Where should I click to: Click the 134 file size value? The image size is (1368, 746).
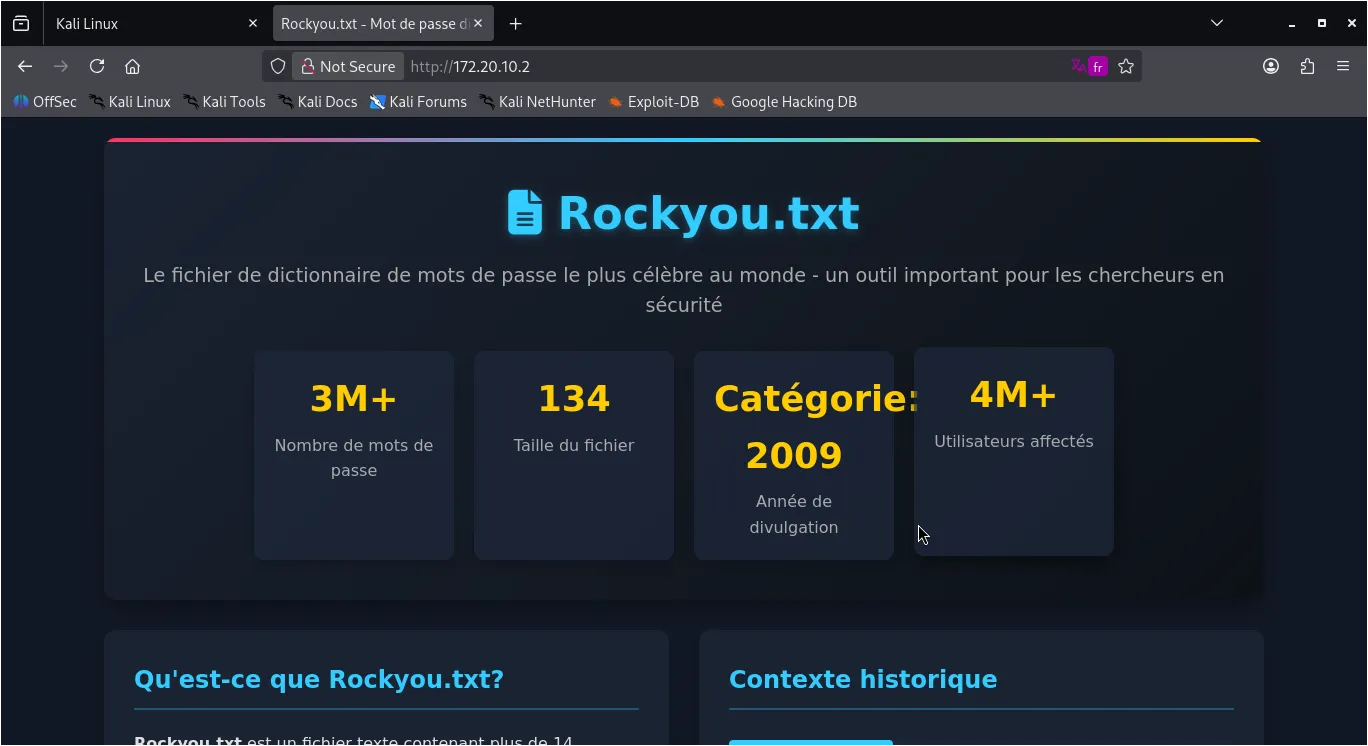point(574,398)
